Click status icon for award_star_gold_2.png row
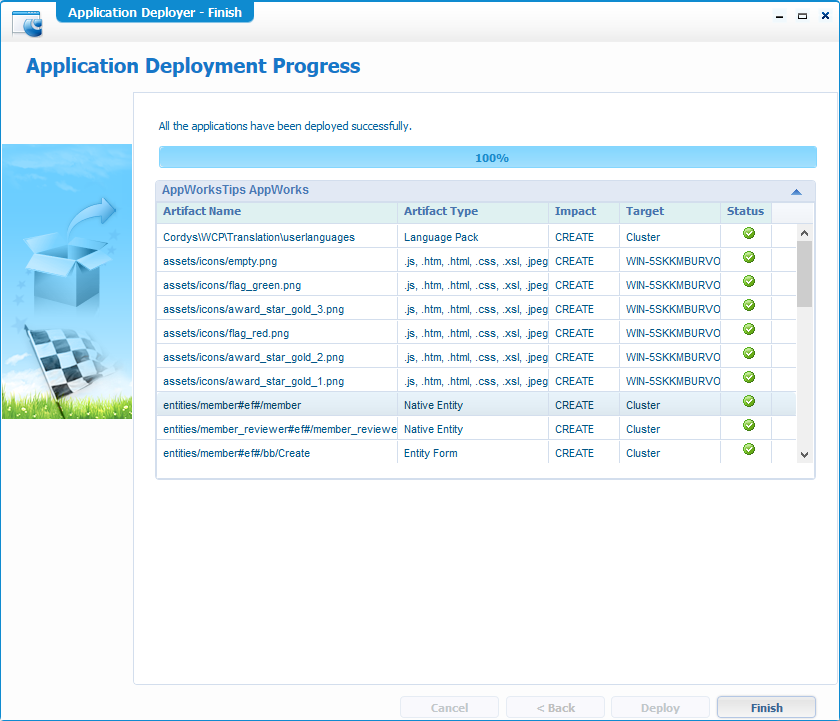840x721 pixels. tap(749, 354)
